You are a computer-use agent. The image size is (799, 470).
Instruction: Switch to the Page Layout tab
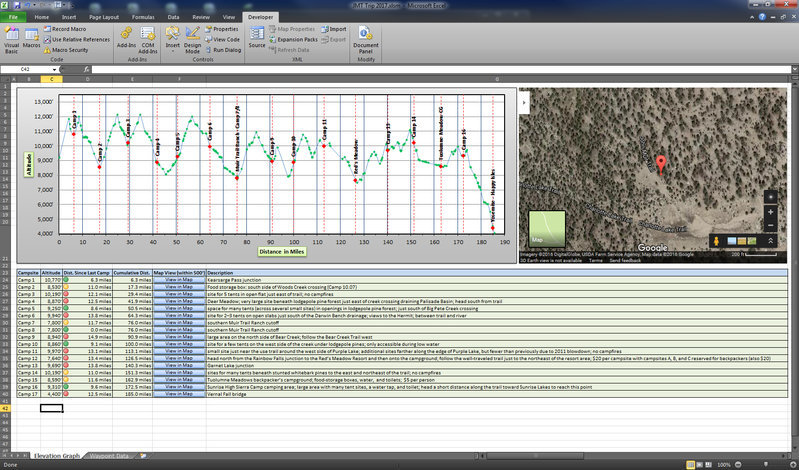tap(104, 17)
